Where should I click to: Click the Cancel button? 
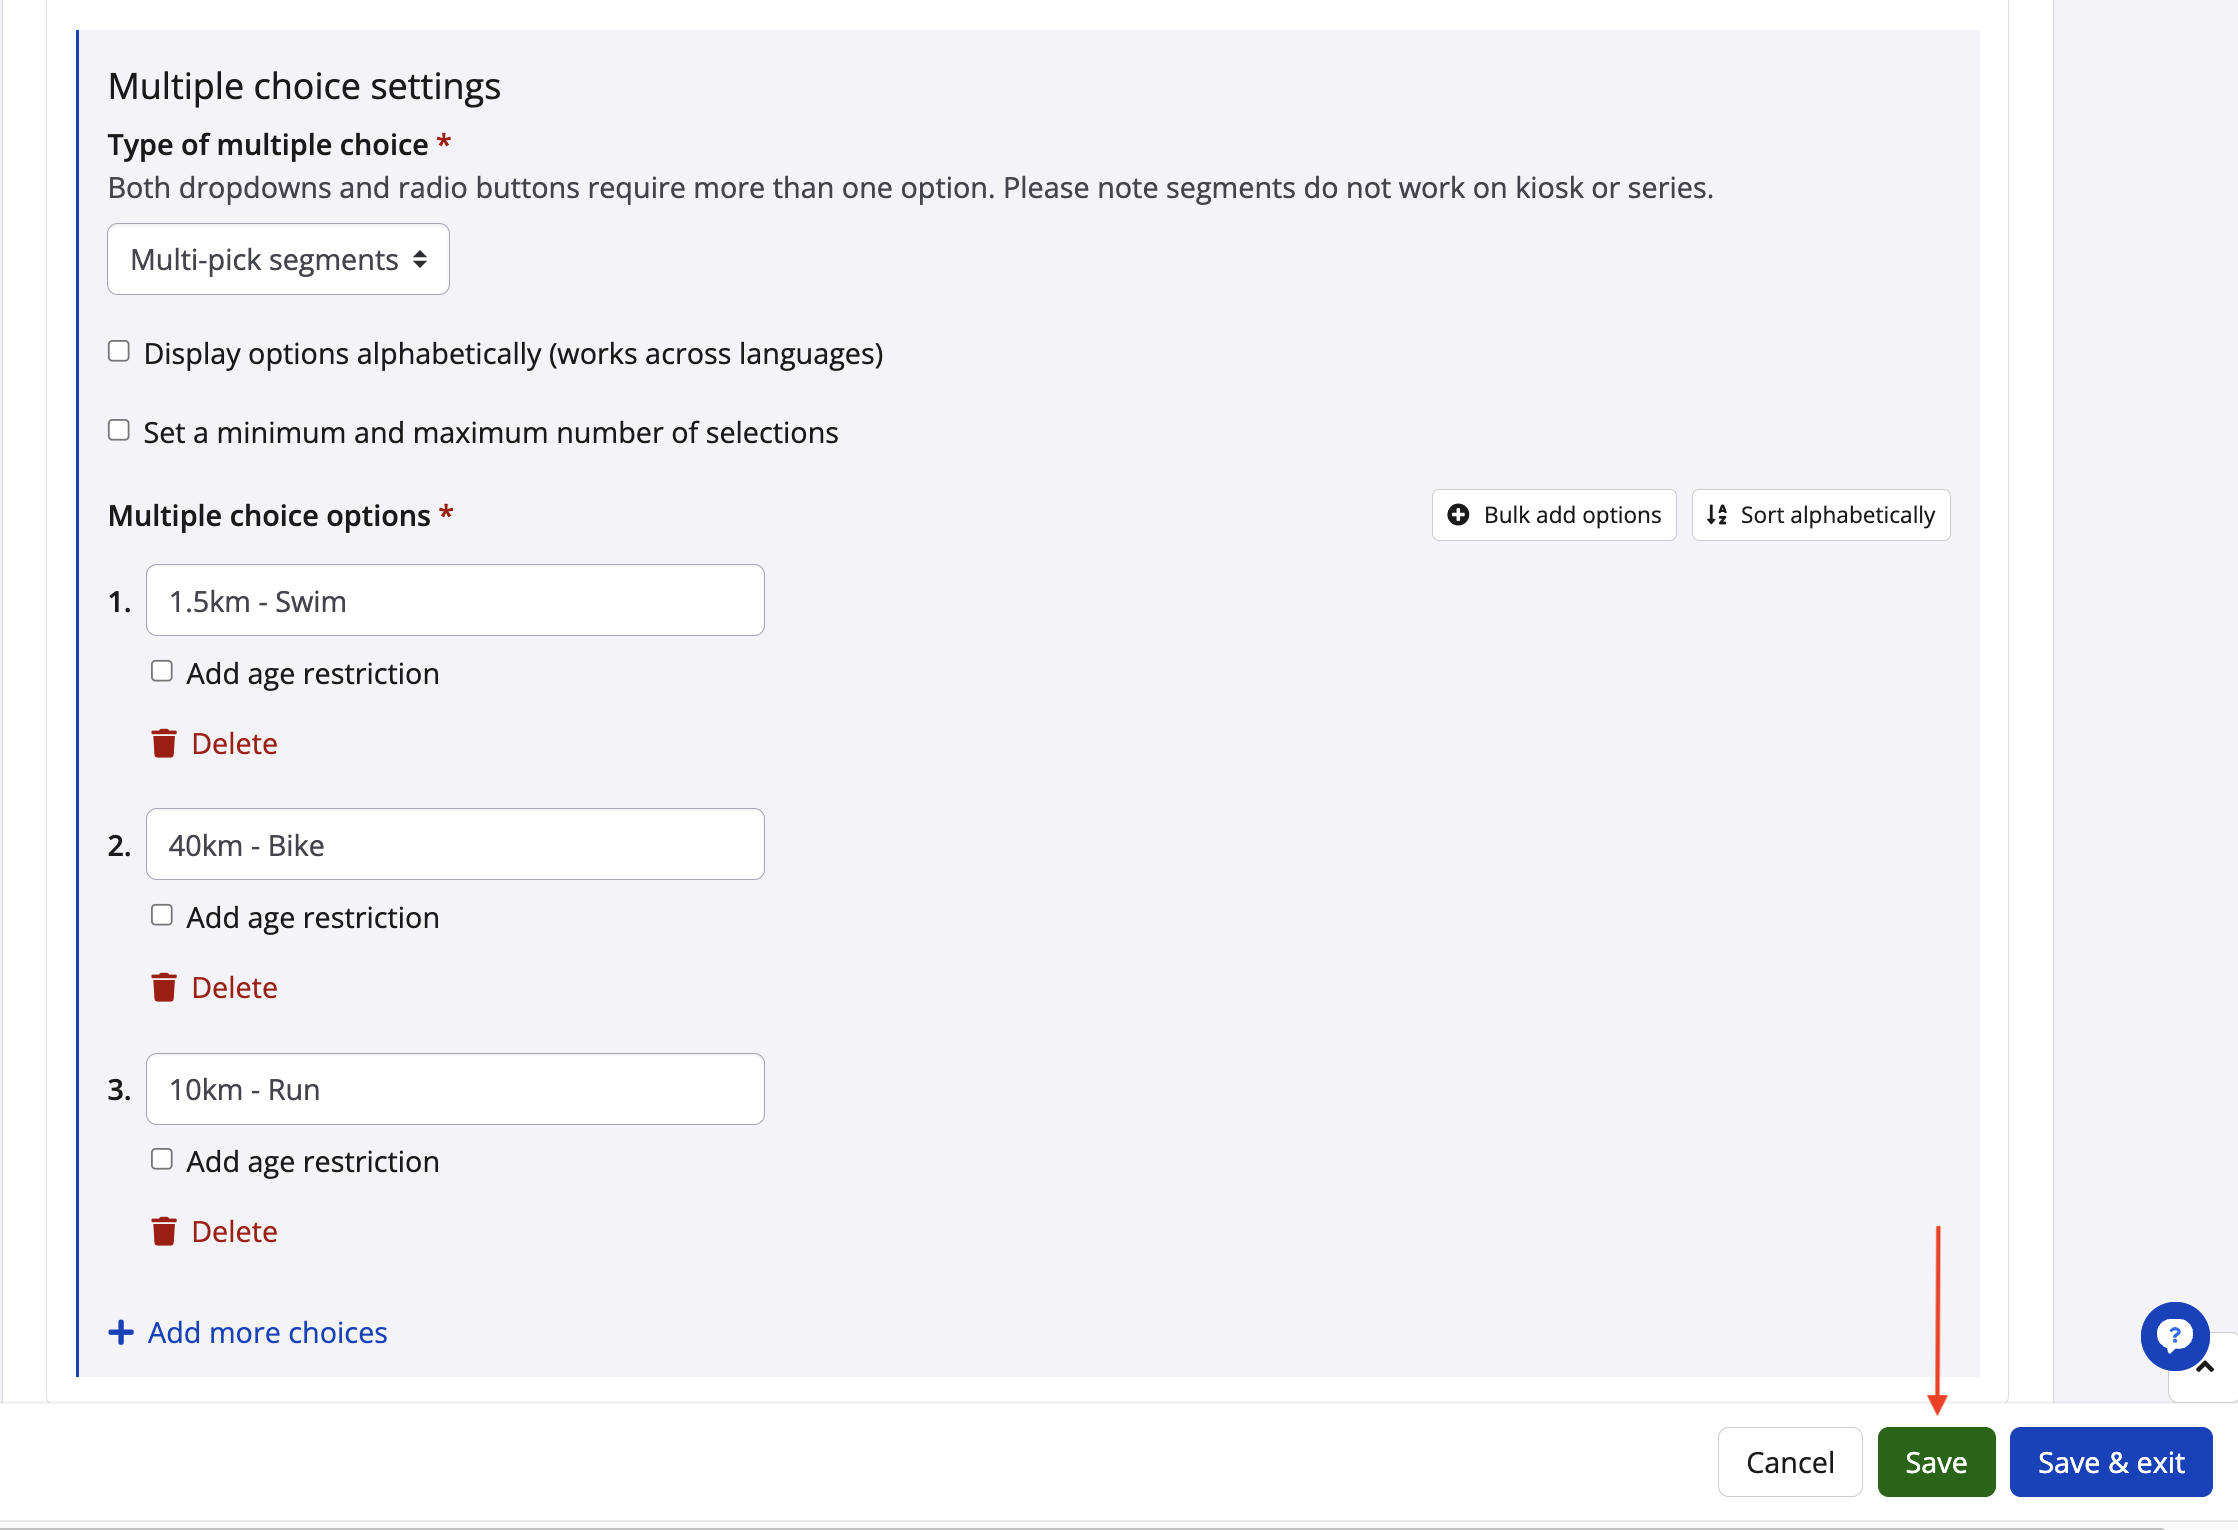pos(1789,1462)
